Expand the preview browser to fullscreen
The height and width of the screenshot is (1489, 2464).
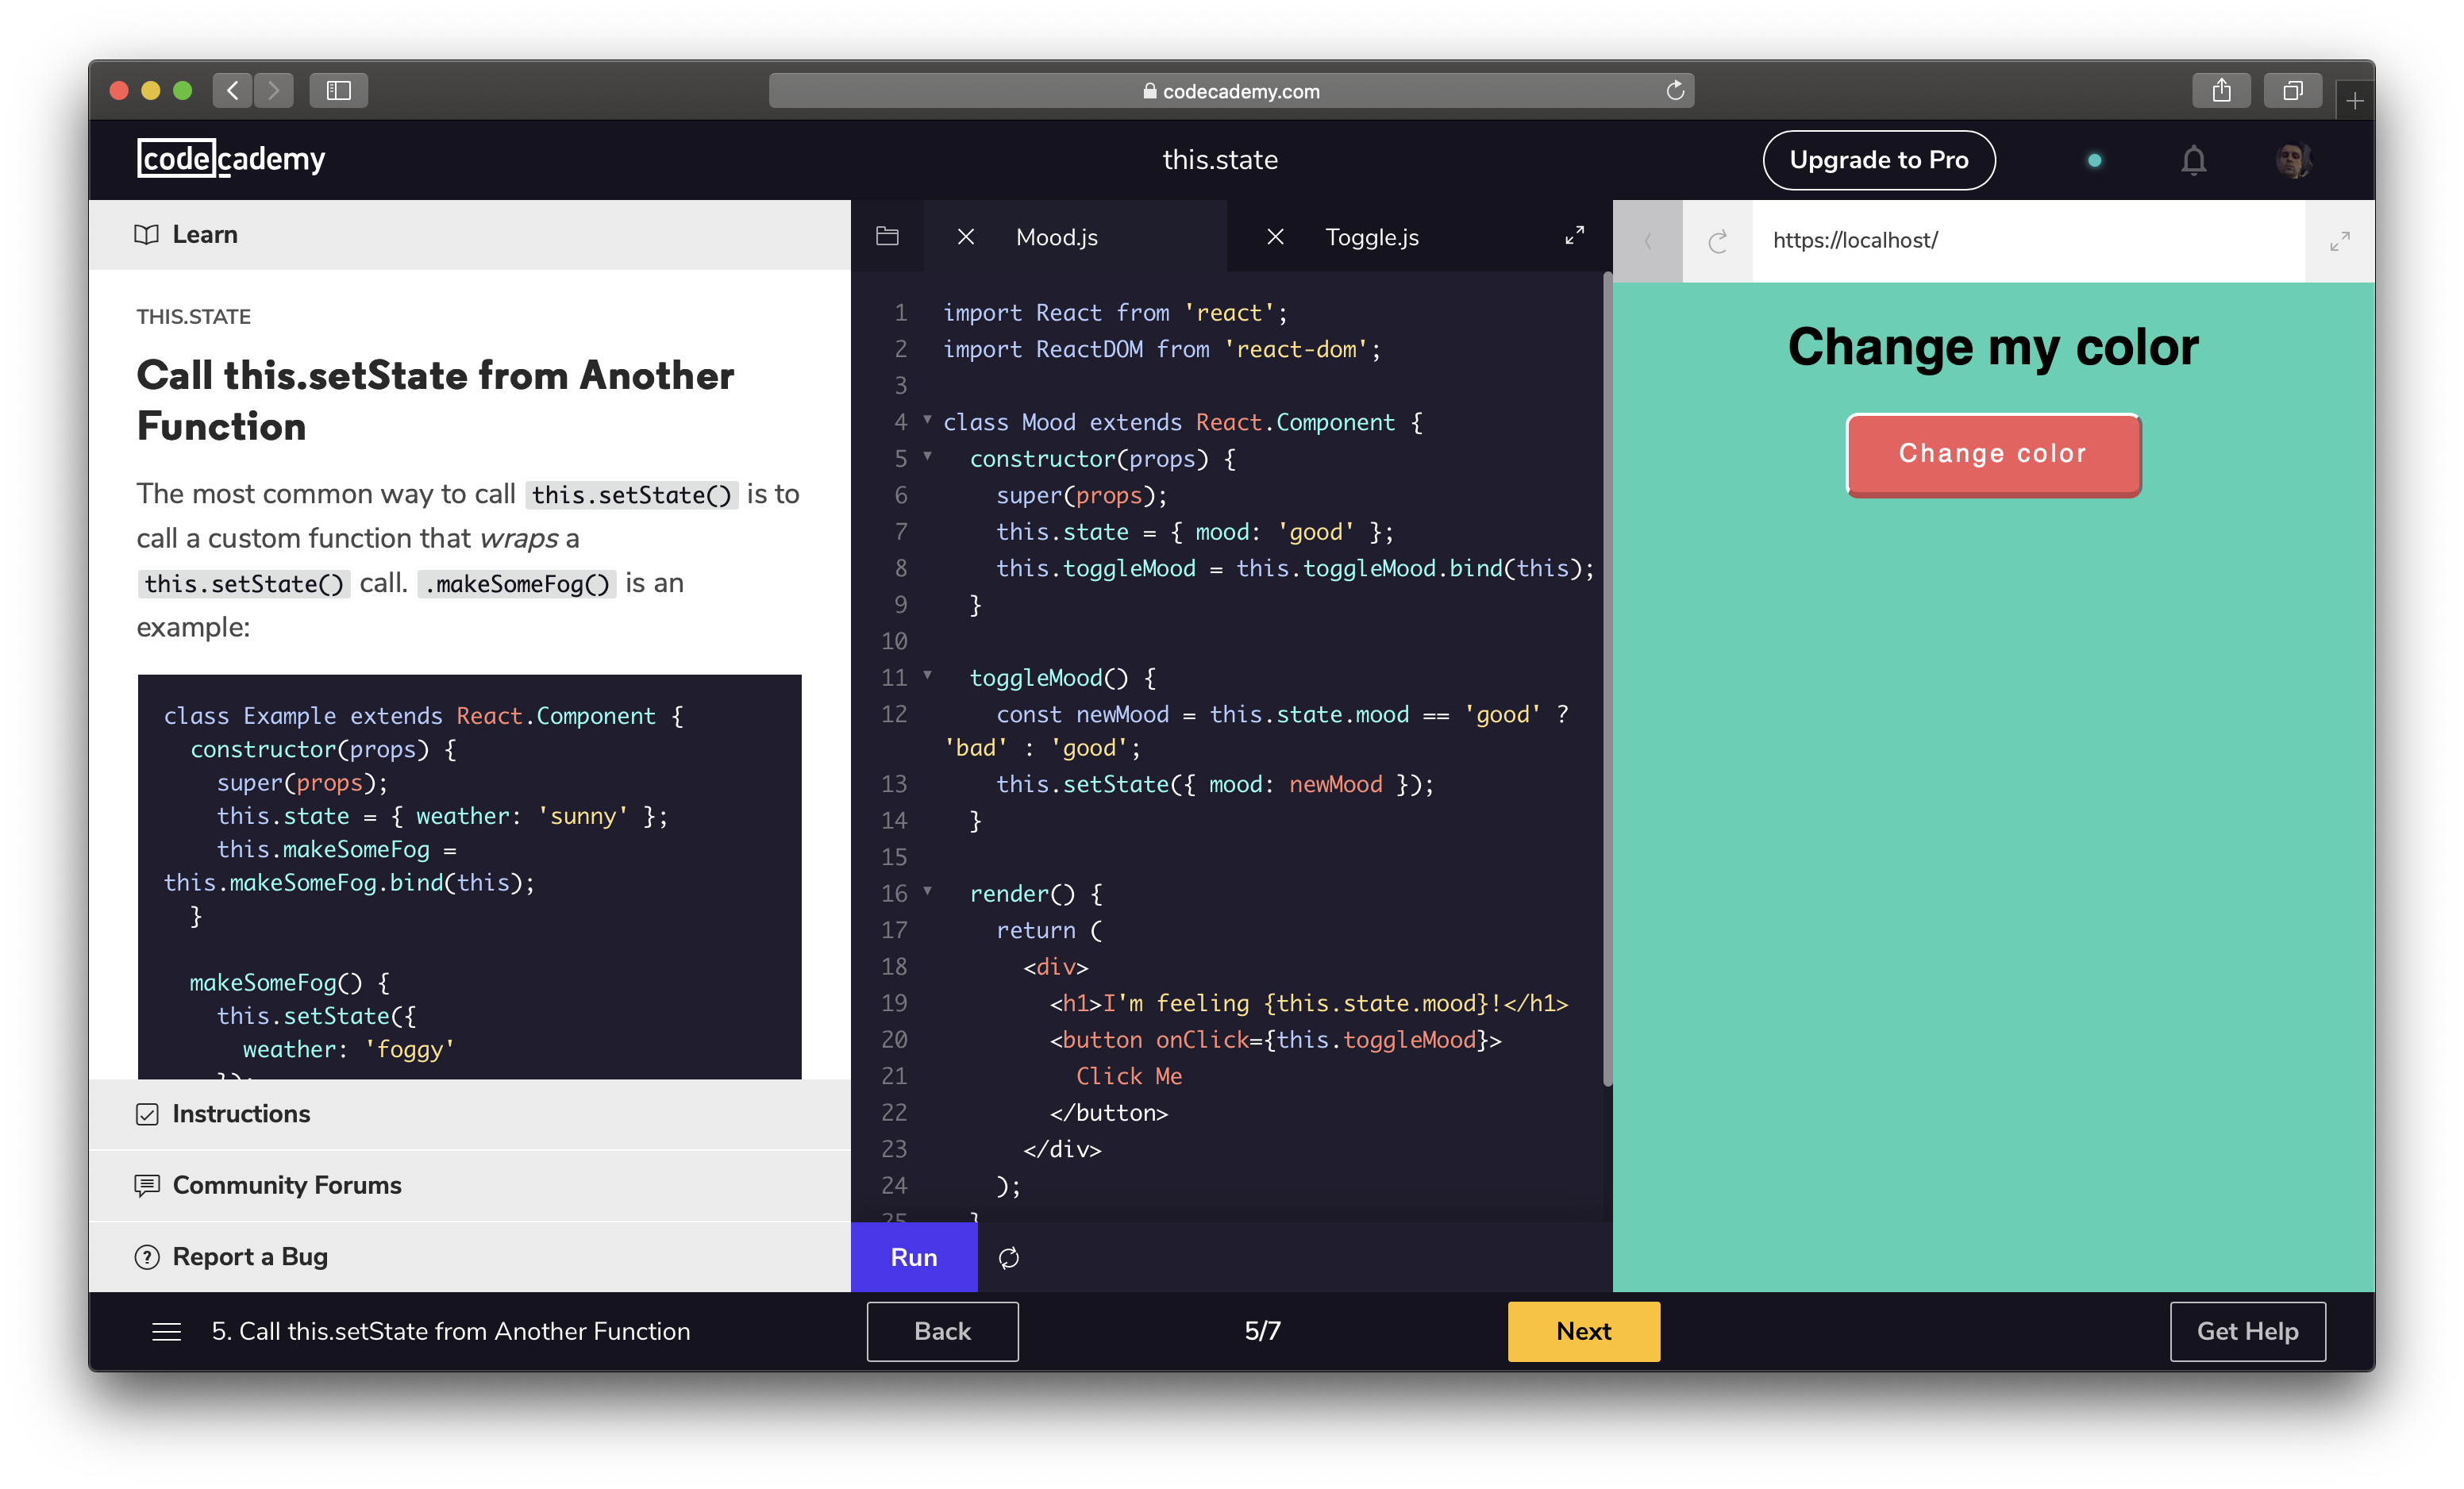pyautogui.click(x=2339, y=241)
